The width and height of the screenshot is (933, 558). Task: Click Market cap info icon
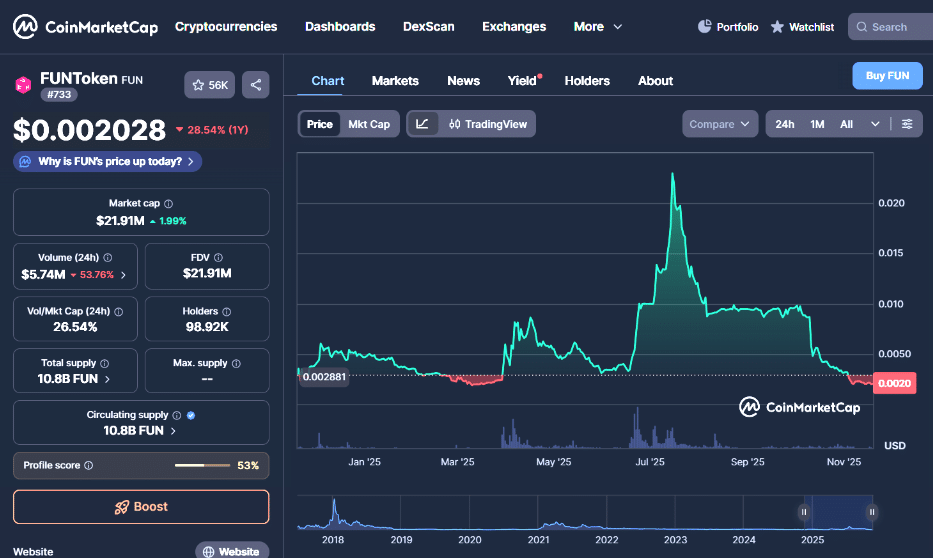point(168,203)
